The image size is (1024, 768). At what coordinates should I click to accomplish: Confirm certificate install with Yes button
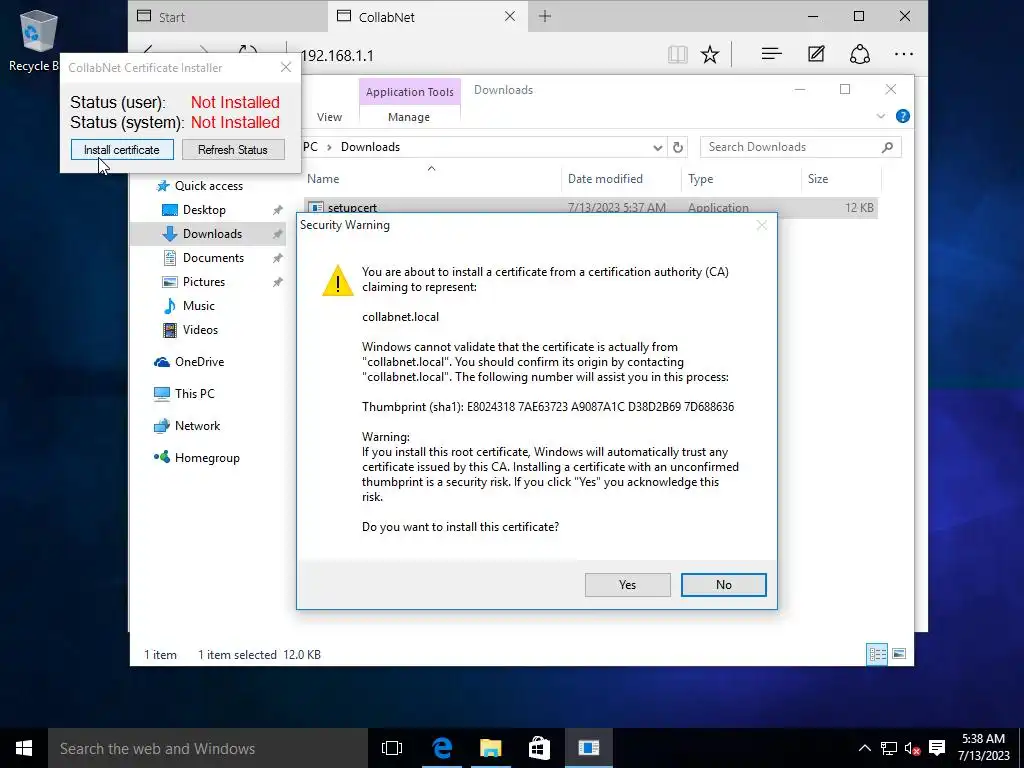coord(627,584)
